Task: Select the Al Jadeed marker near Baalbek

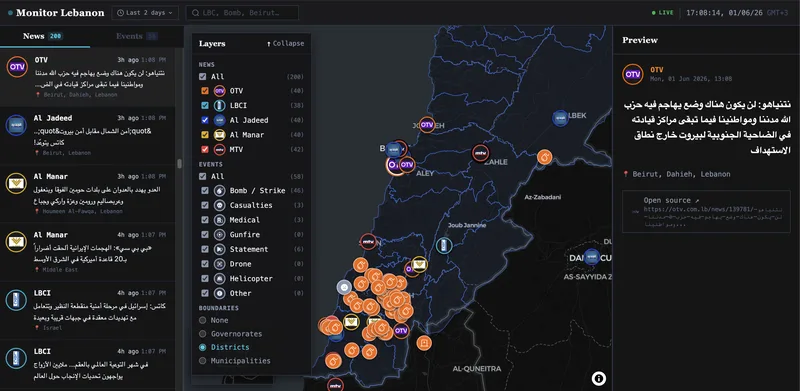Action: click(x=560, y=118)
